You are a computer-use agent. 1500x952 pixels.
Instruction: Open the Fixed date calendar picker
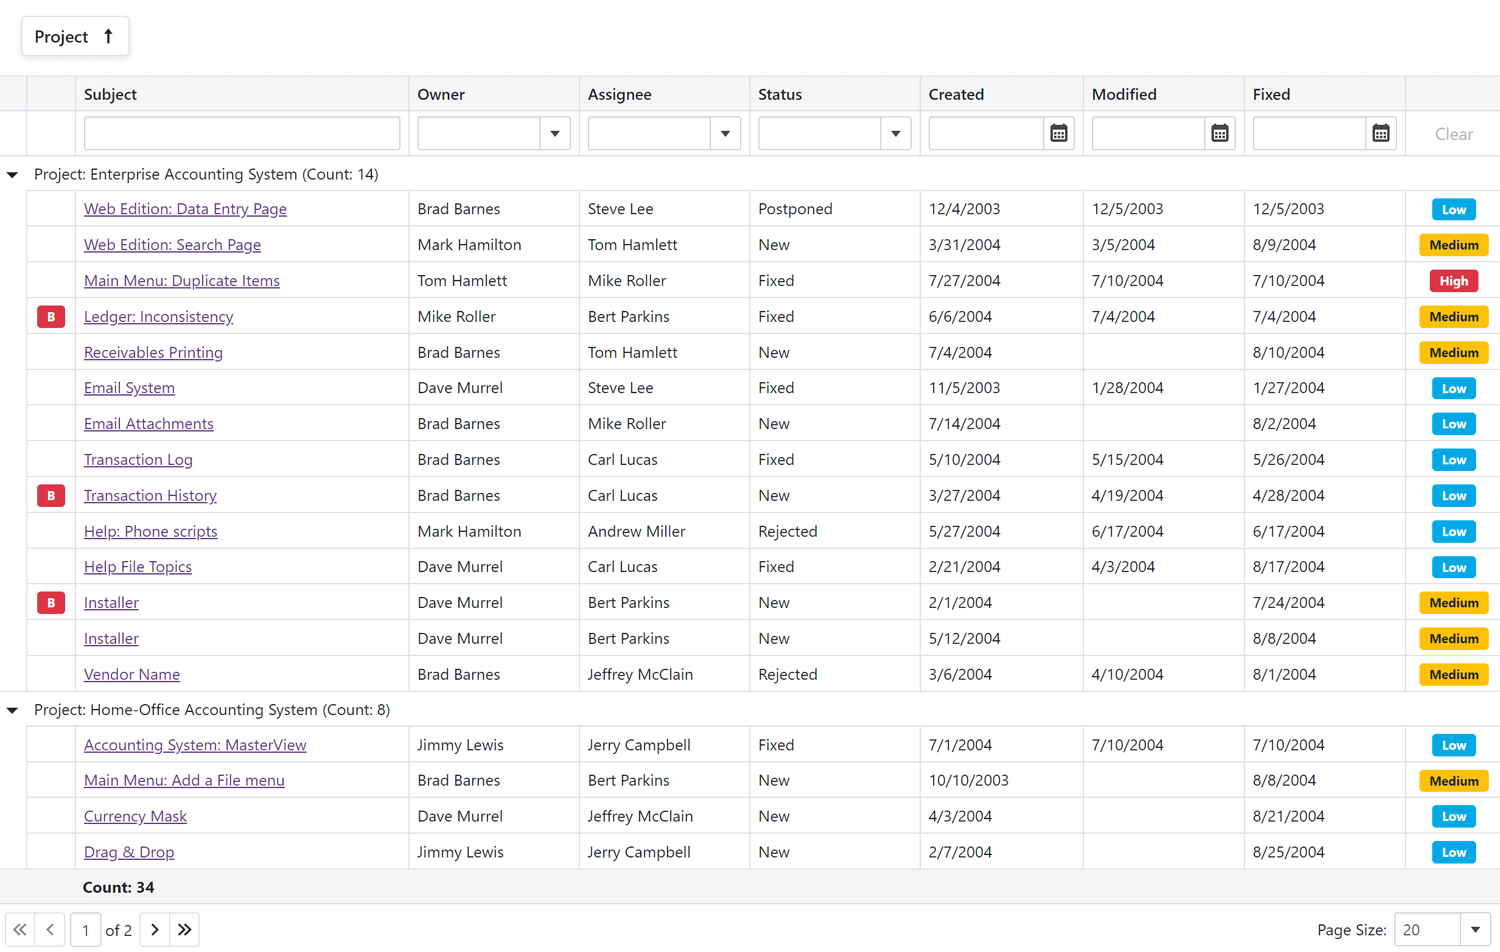(1381, 134)
